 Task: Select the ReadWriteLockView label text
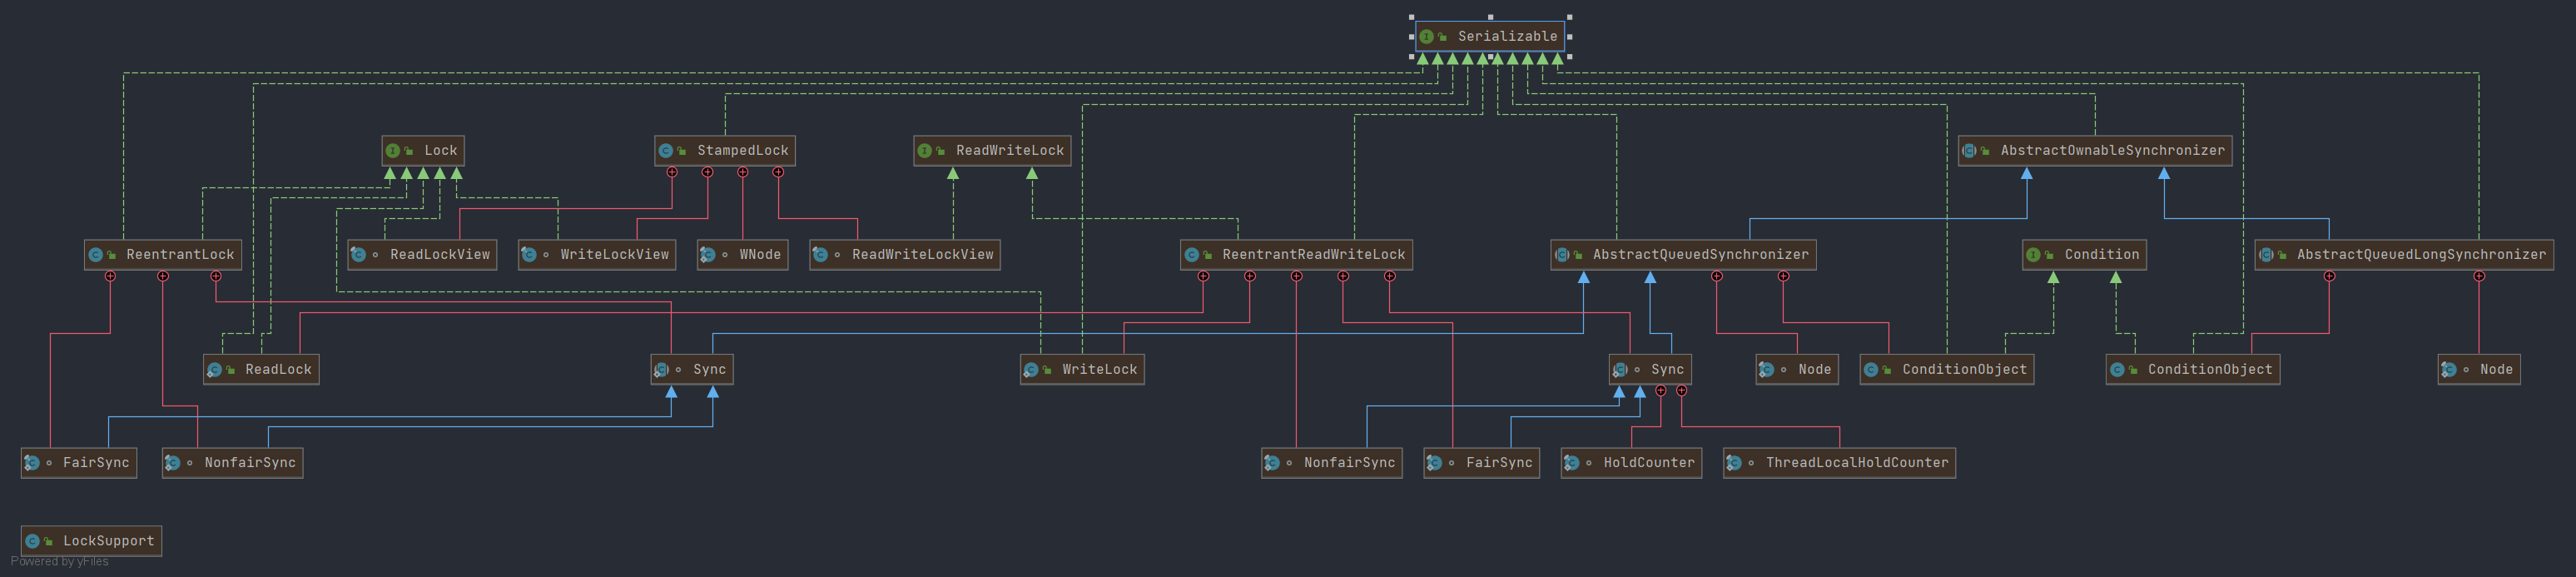[923, 255]
